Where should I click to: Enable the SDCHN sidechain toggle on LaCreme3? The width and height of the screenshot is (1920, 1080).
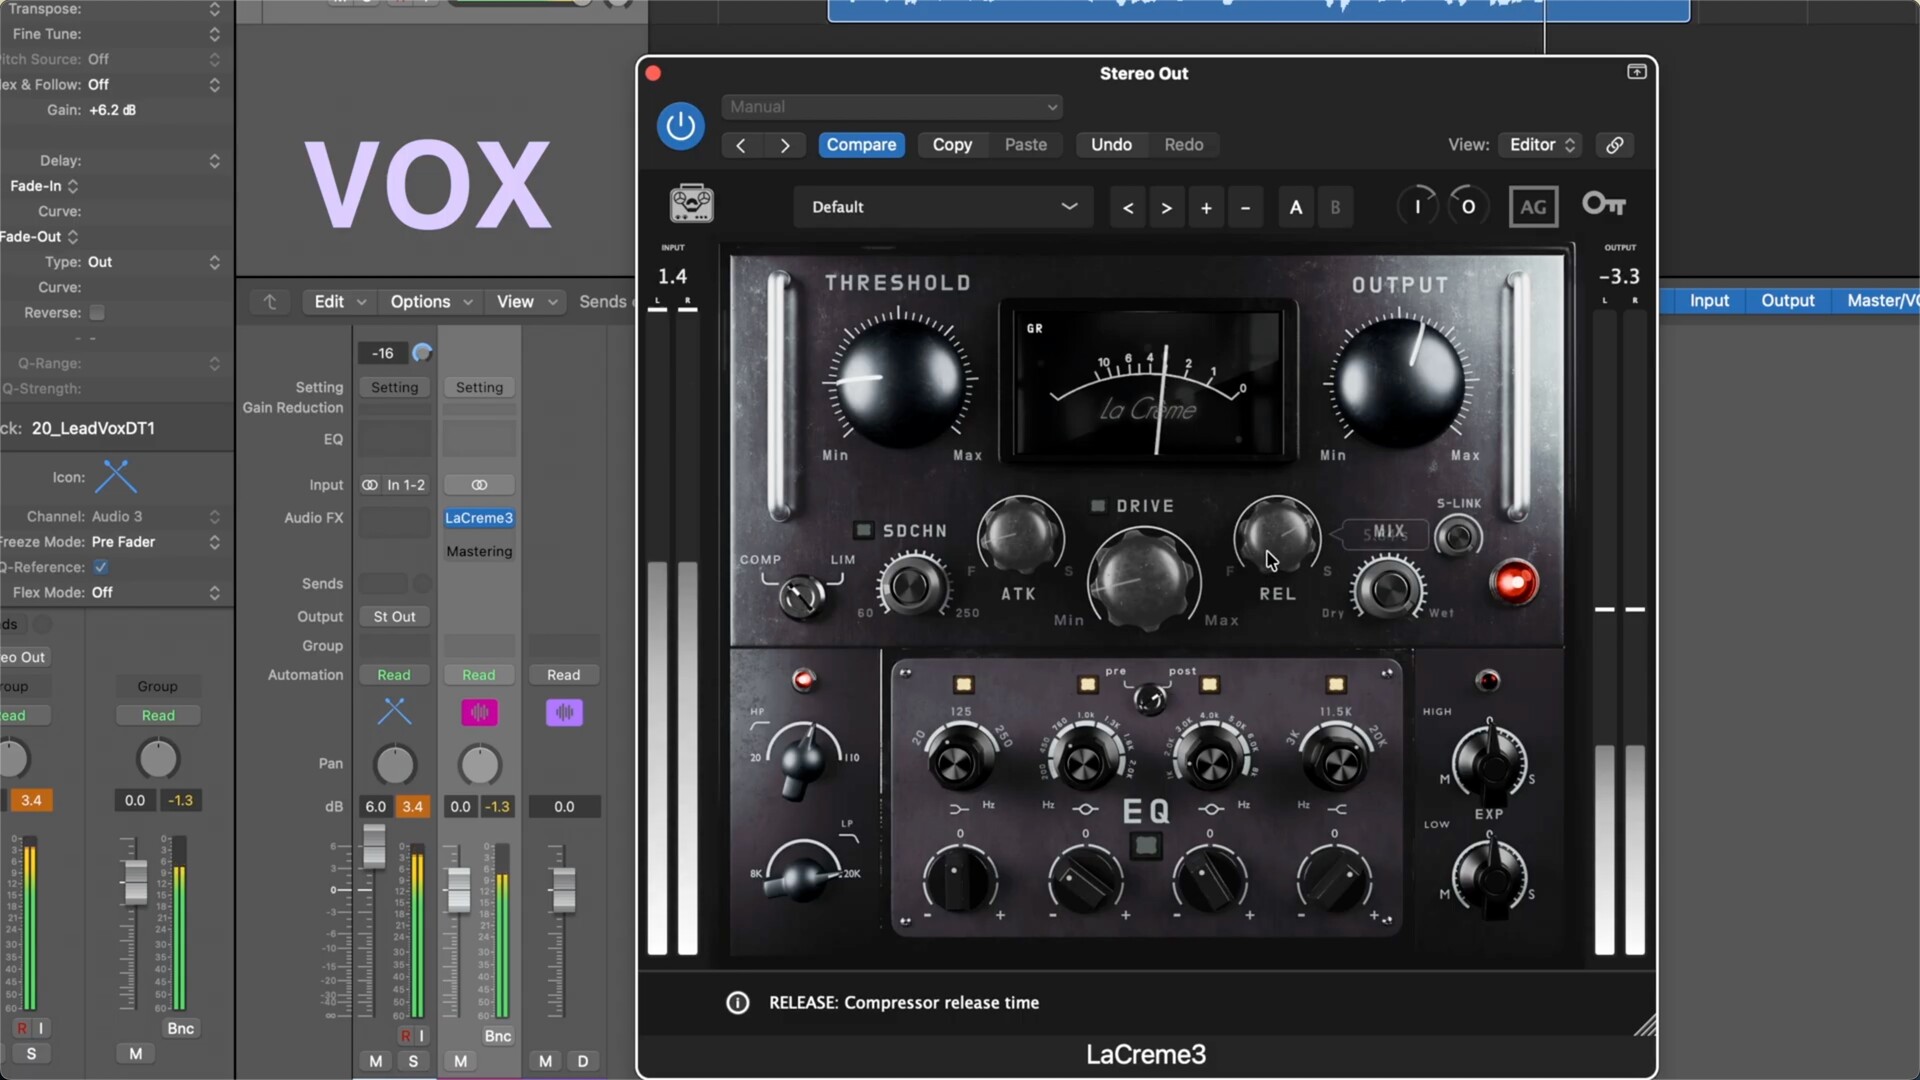click(862, 530)
